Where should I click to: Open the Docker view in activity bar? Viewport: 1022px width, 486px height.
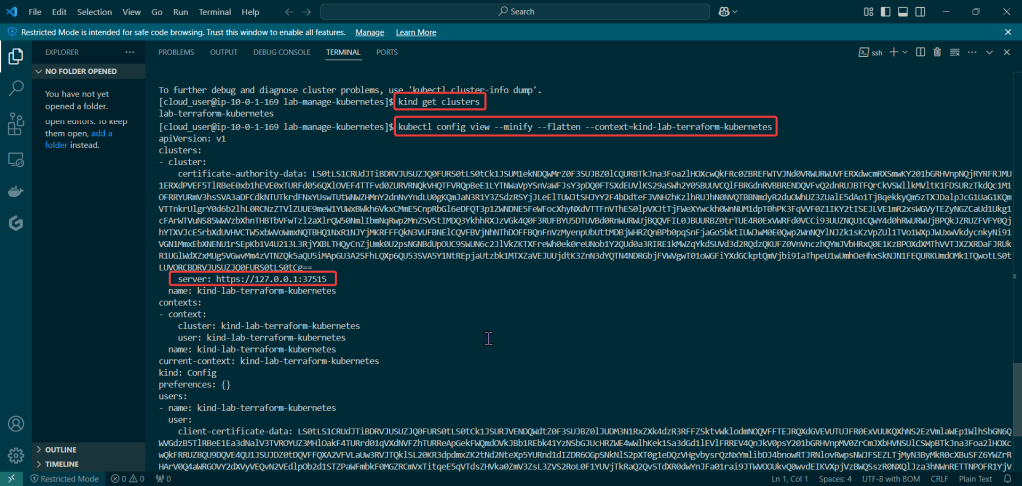(x=16, y=190)
